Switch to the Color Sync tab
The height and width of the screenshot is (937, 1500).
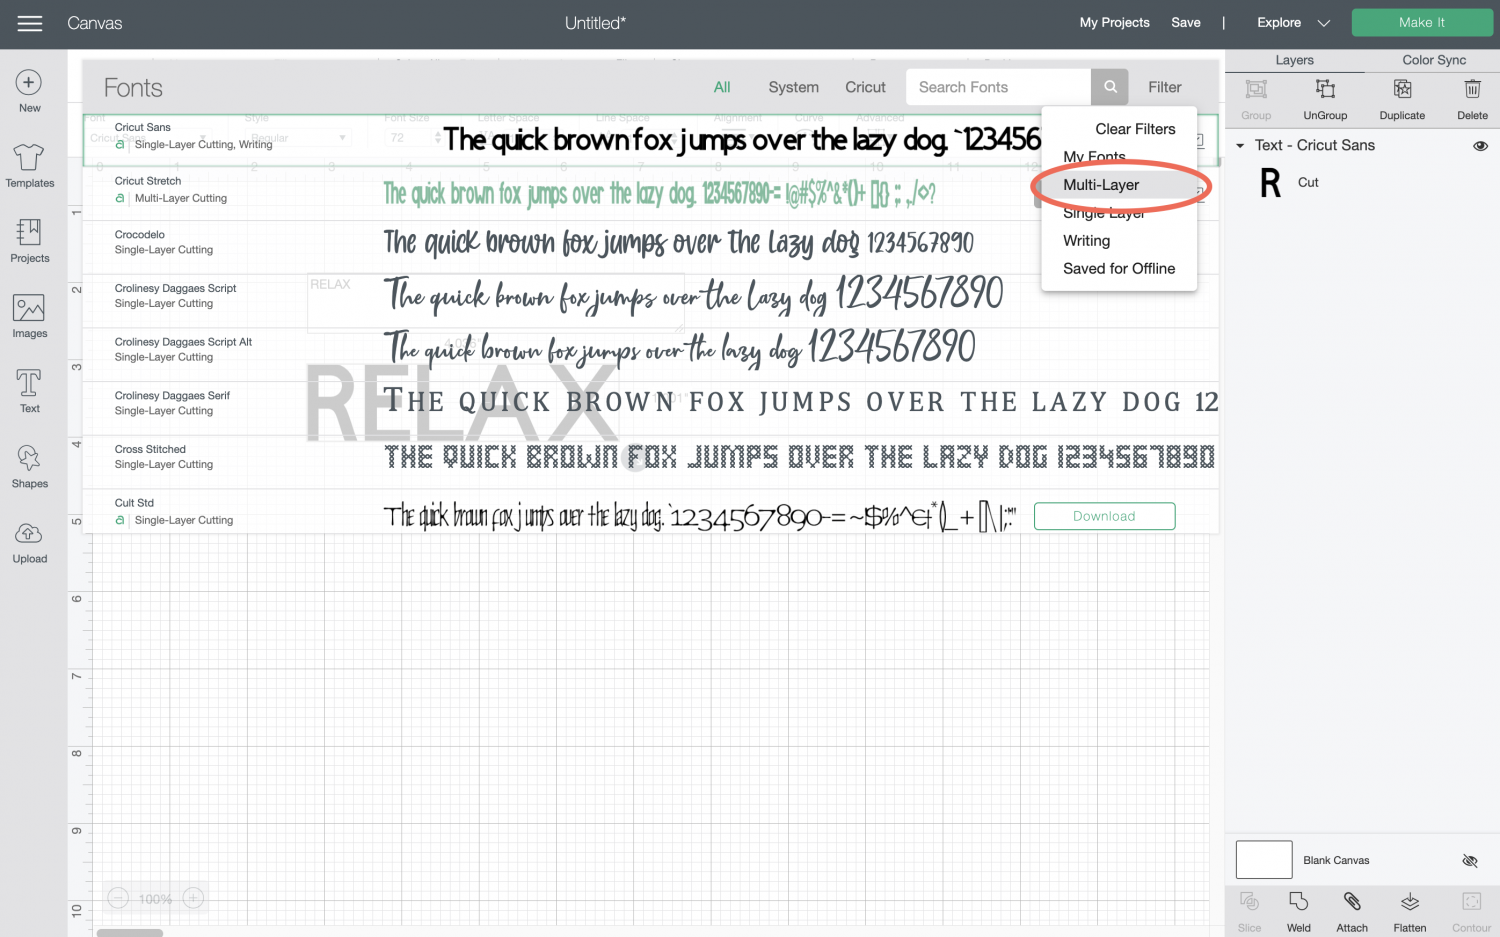pyautogui.click(x=1434, y=60)
